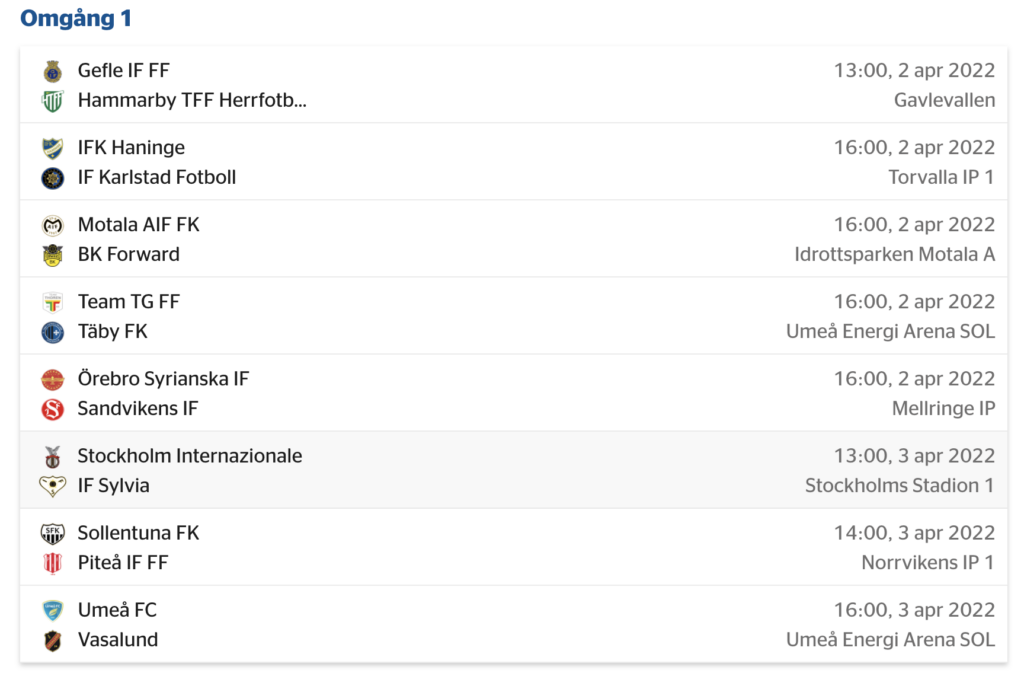Select the Piteå IF FF red striped crest
The image size is (1024, 689).
52,564
